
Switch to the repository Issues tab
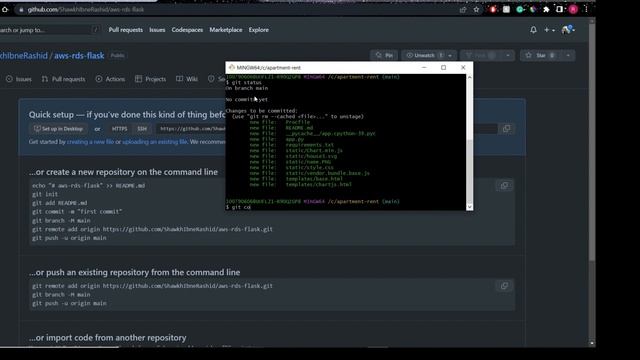19,79
